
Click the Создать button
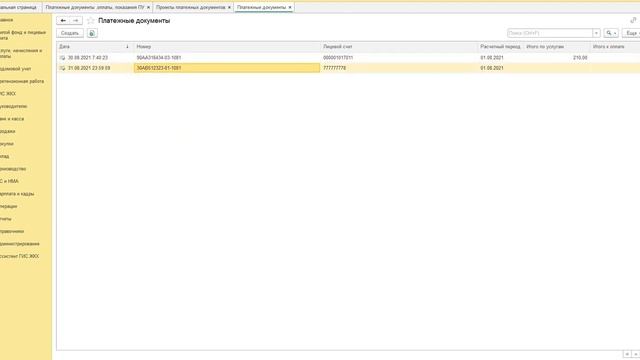click(70, 33)
